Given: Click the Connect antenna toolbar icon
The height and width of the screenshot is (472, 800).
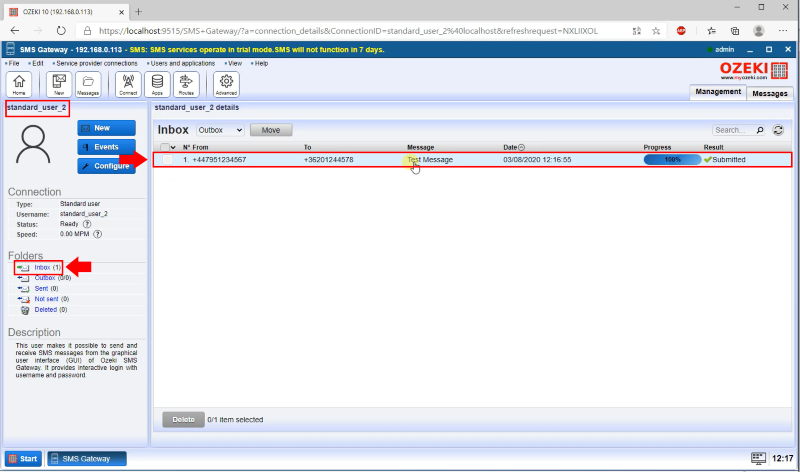Looking at the screenshot, I should (128, 84).
